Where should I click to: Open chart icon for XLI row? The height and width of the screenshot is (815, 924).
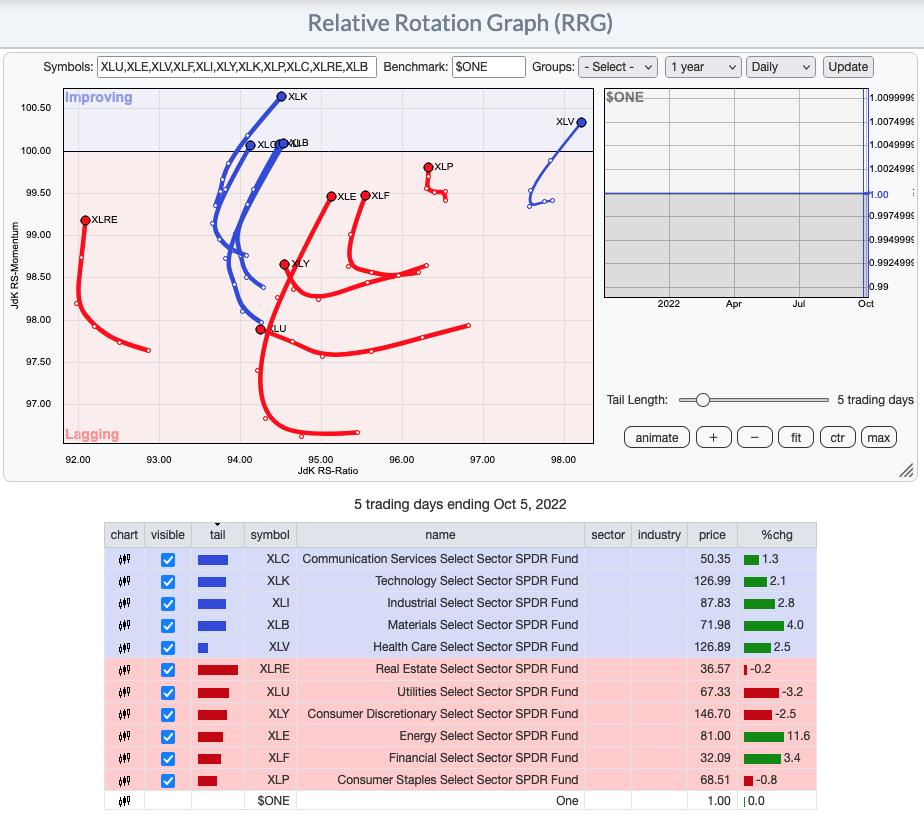point(124,603)
